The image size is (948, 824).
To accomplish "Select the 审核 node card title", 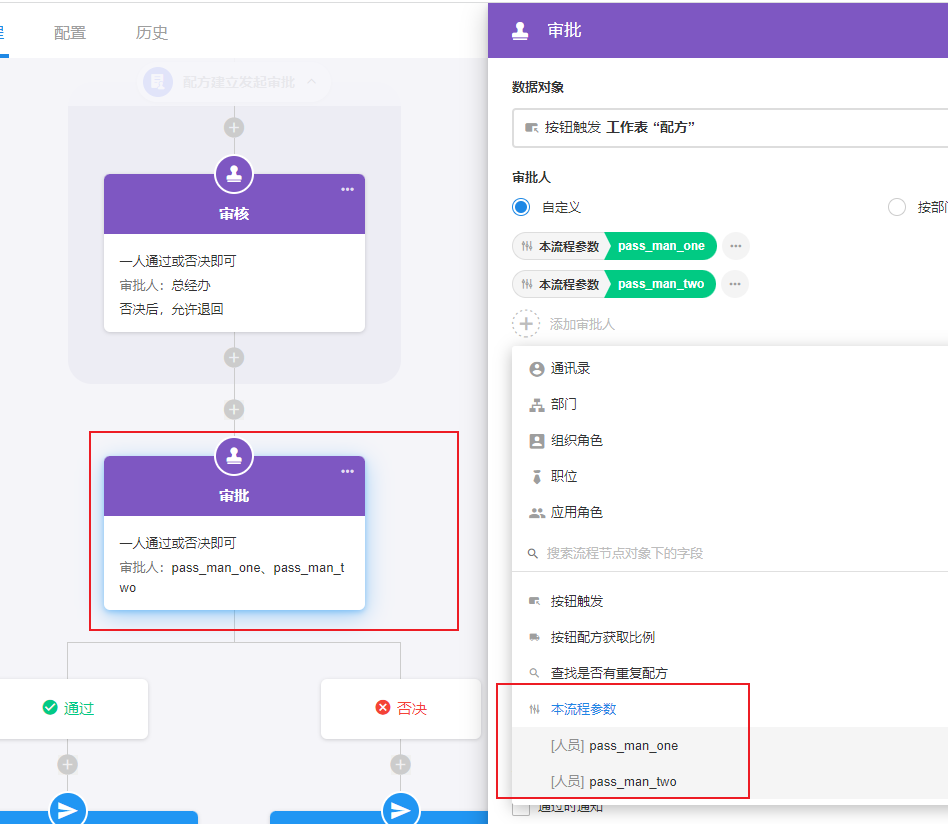I will coord(234,213).
